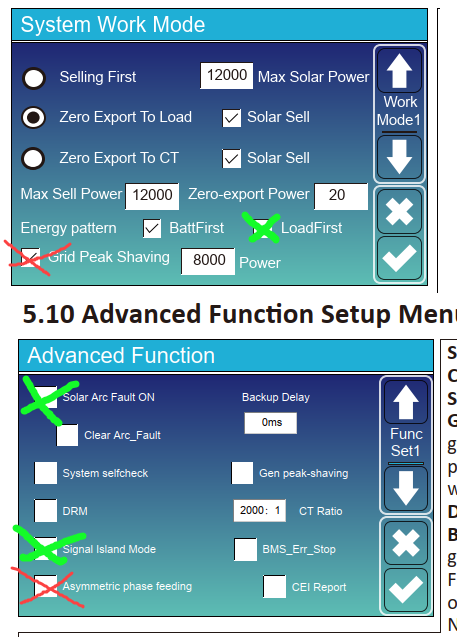457x637 pixels.
Task: Click the Zero-export Power value field
Action: coord(341,196)
